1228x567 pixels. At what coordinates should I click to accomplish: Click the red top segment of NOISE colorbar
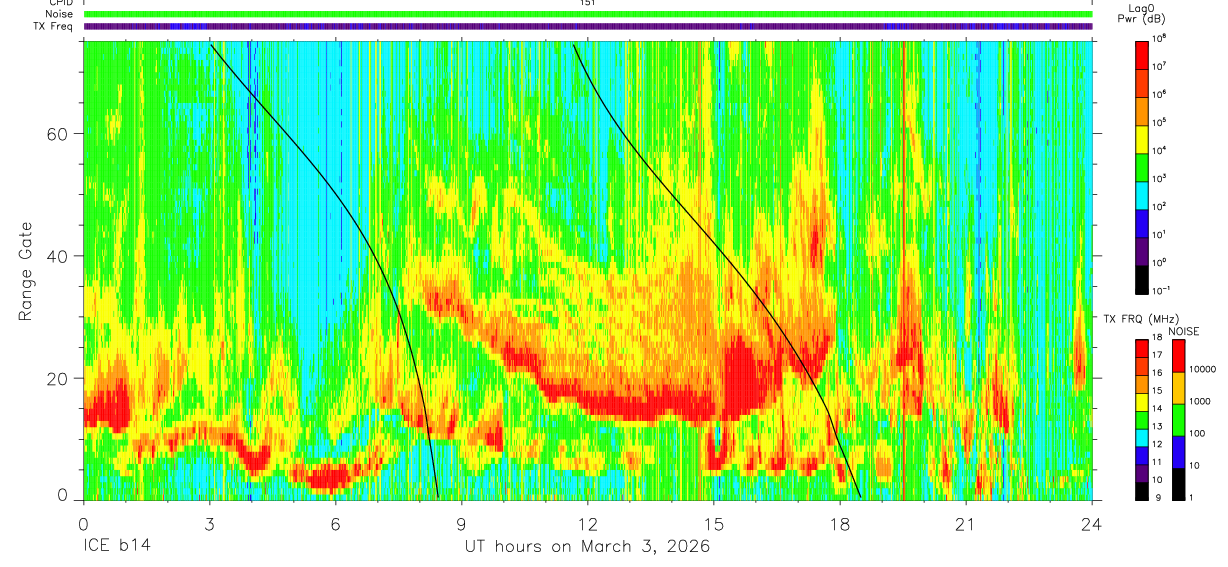[1178, 355]
